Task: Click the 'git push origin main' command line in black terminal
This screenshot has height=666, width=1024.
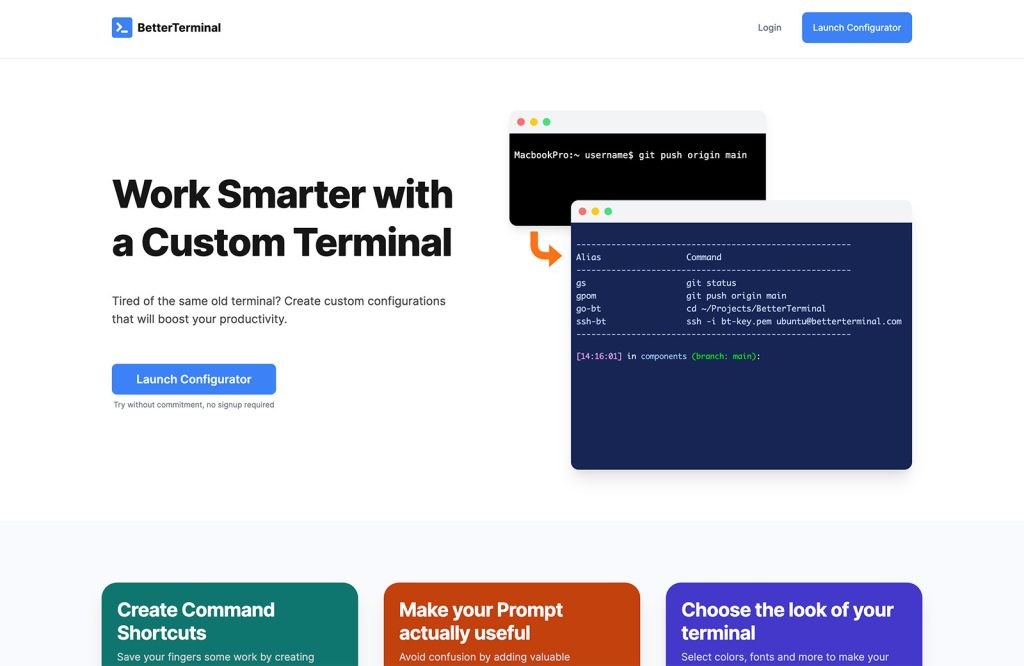Action: pyautogui.click(x=630, y=155)
